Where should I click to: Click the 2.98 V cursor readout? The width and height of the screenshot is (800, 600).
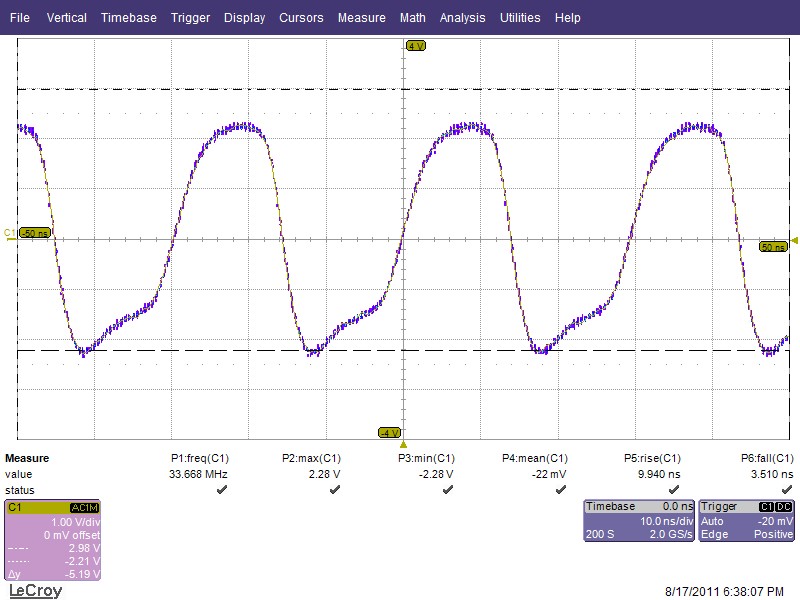(84, 548)
